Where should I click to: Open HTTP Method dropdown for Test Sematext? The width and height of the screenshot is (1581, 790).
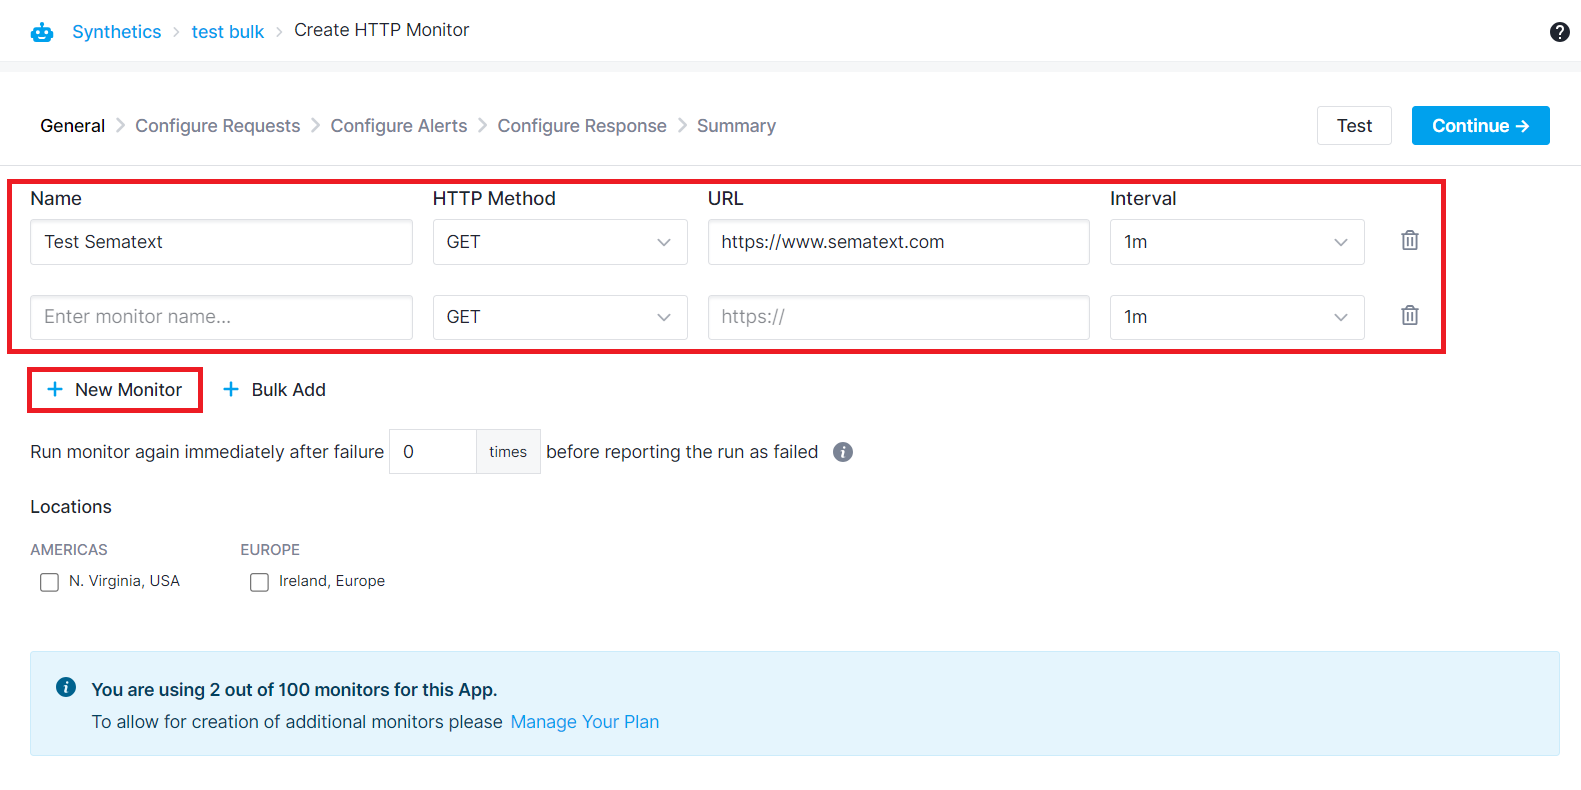click(560, 242)
